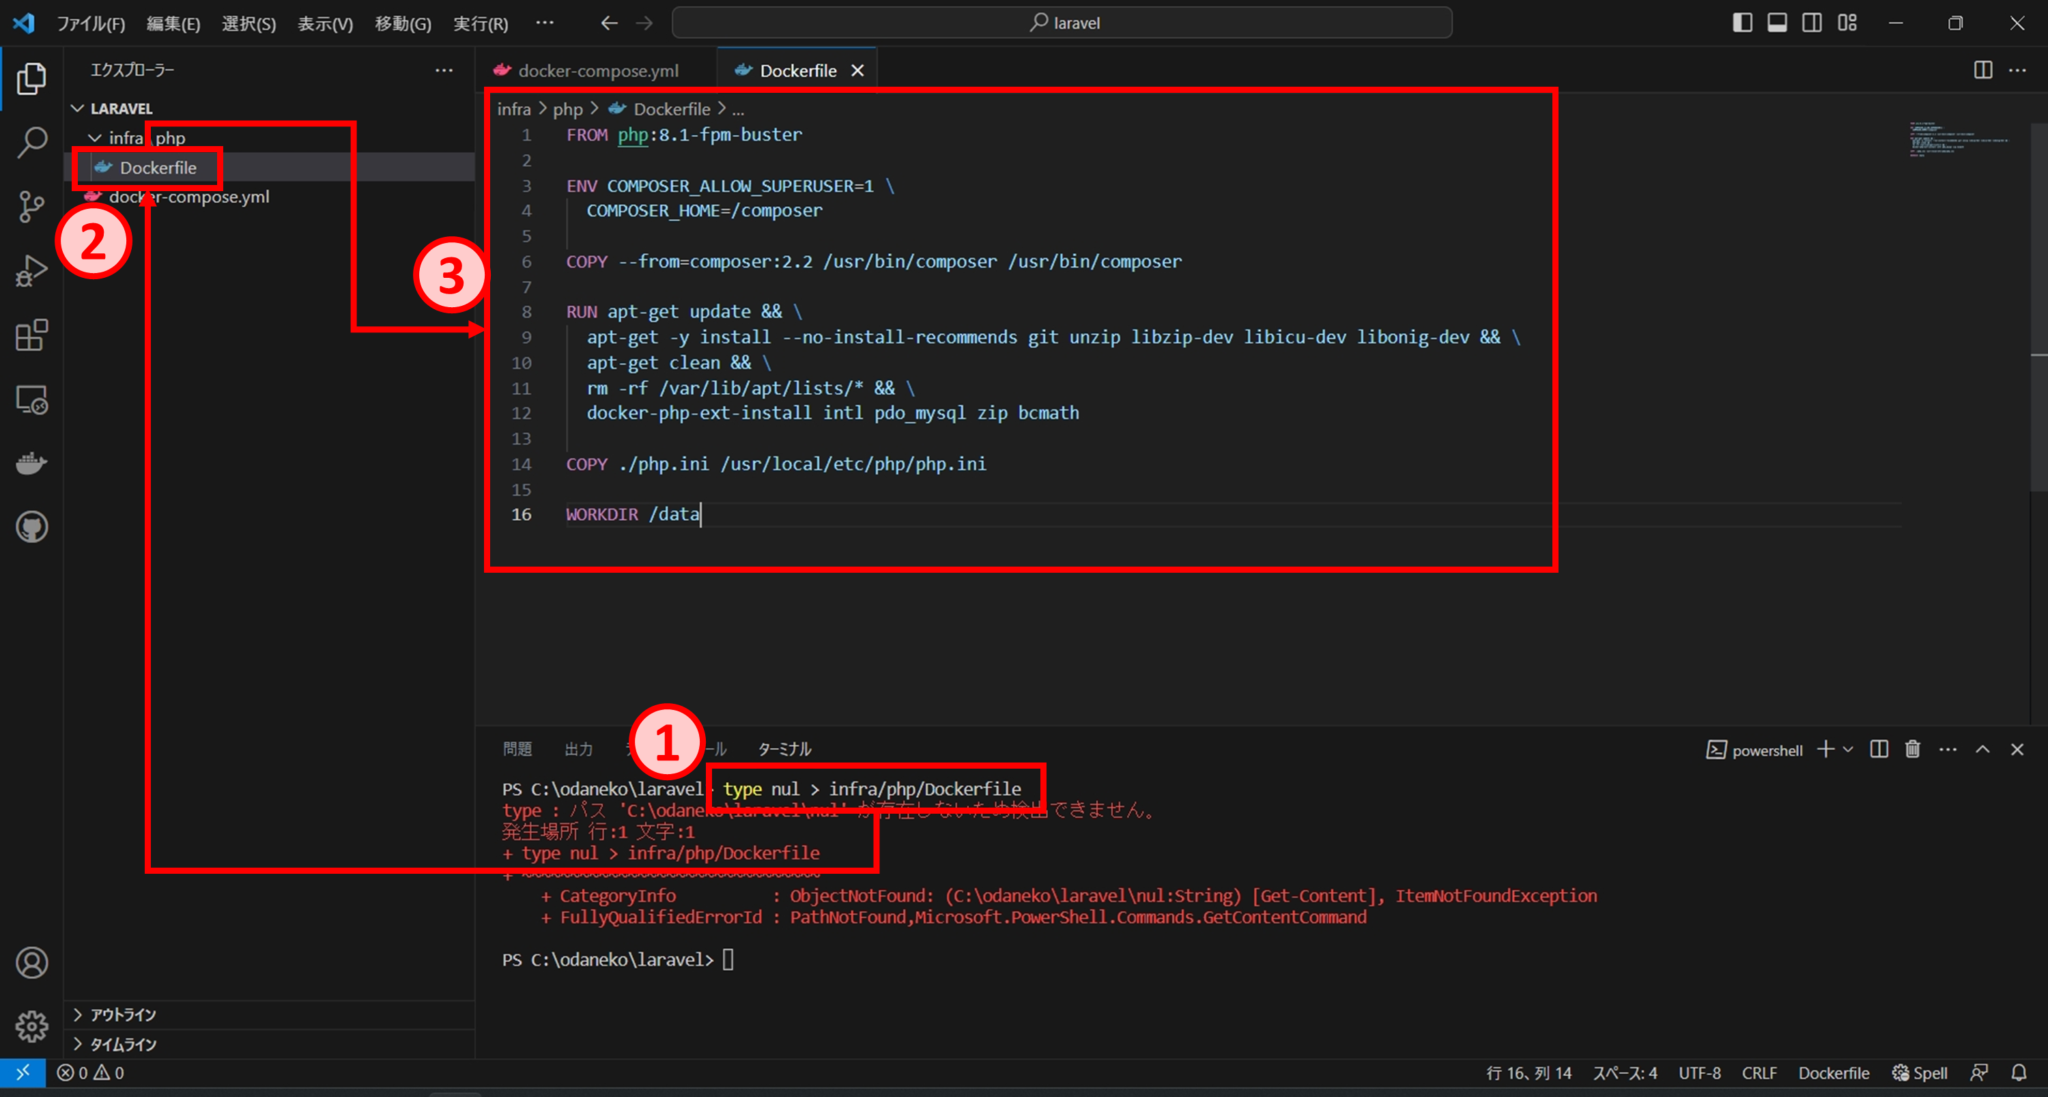Toggle the primary sidebar layout control
This screenshot has width=2048, height=1097.
[x=1742, y=22]
